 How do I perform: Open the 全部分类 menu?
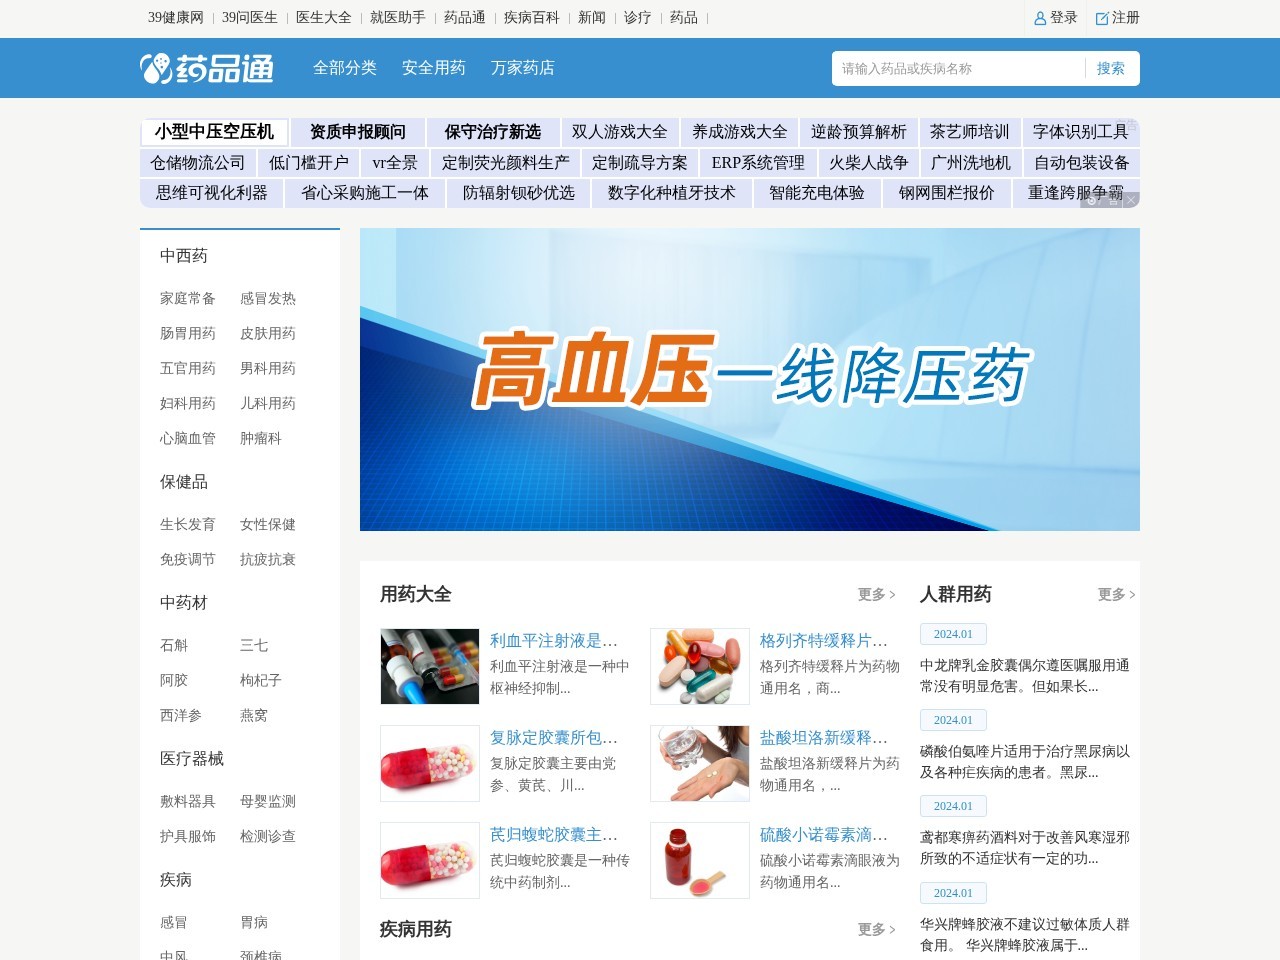pos(346,68)
